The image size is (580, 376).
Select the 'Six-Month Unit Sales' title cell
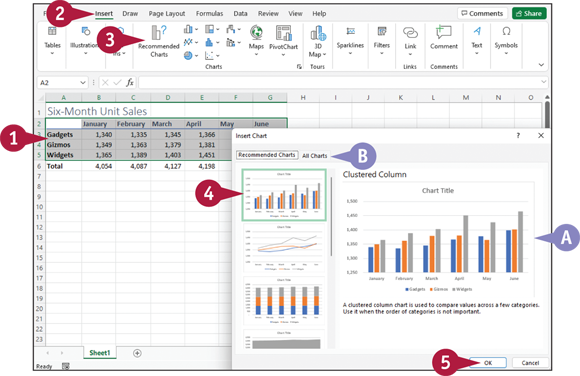pyautogui.click(x=97, y=111)
